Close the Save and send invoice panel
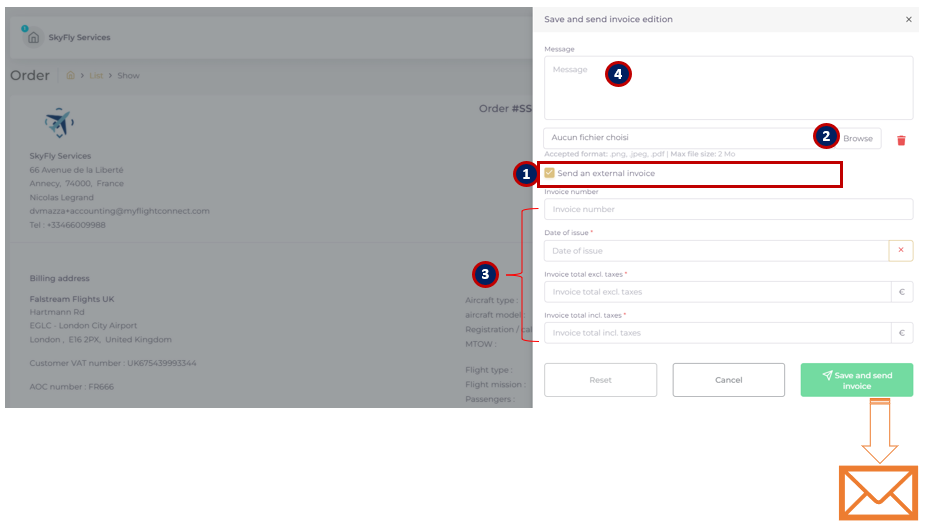This screenshot has height=525, width=930. coord(908,19)
